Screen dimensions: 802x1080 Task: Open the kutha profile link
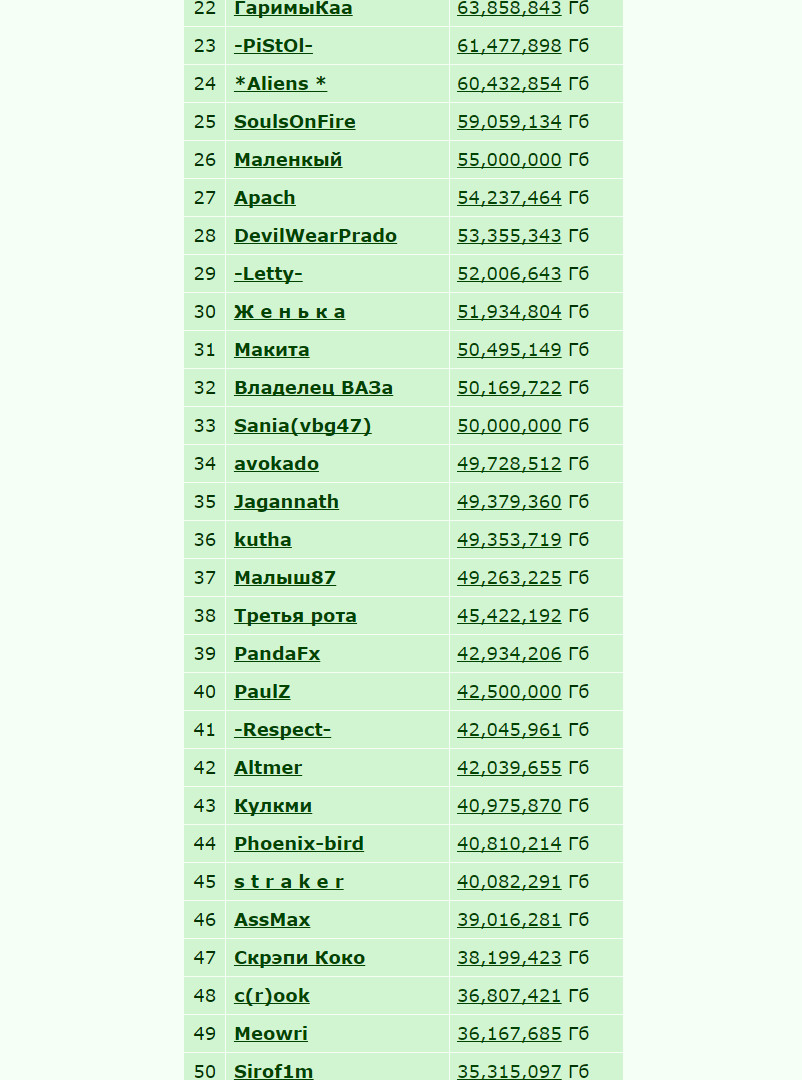(263, 539)
